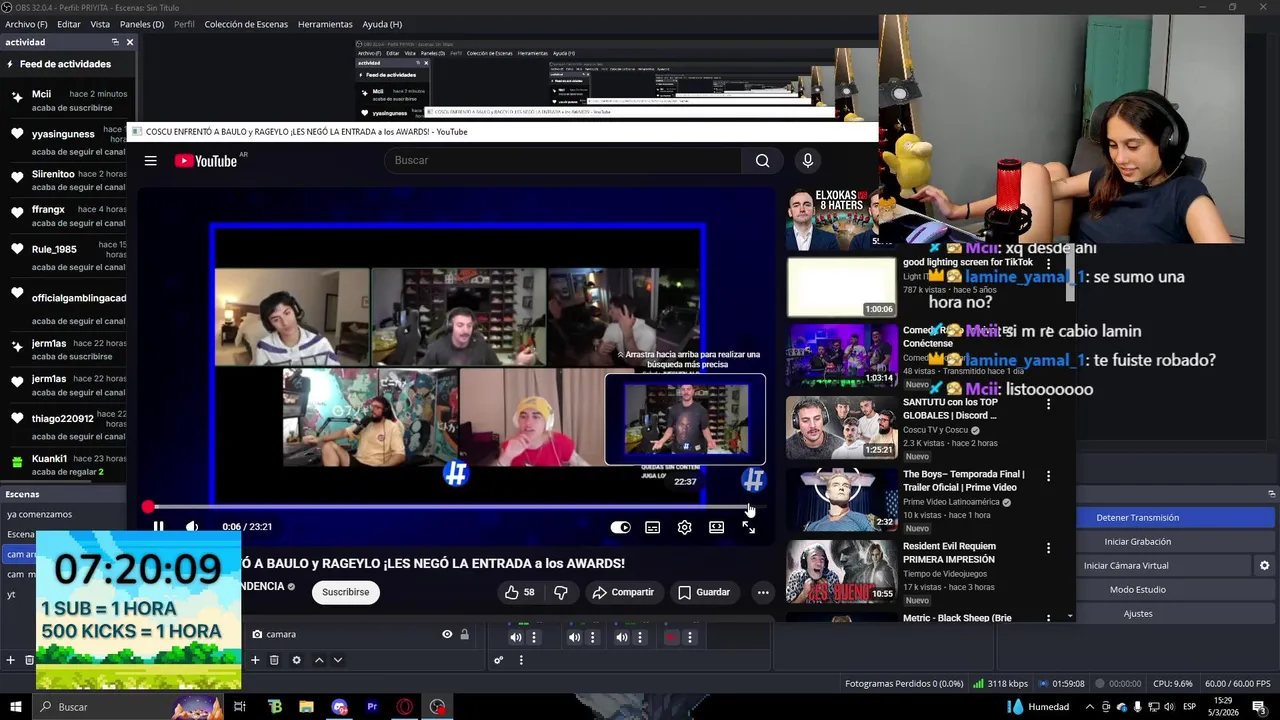Expand hidden system tray icons

pos(1090,707)
